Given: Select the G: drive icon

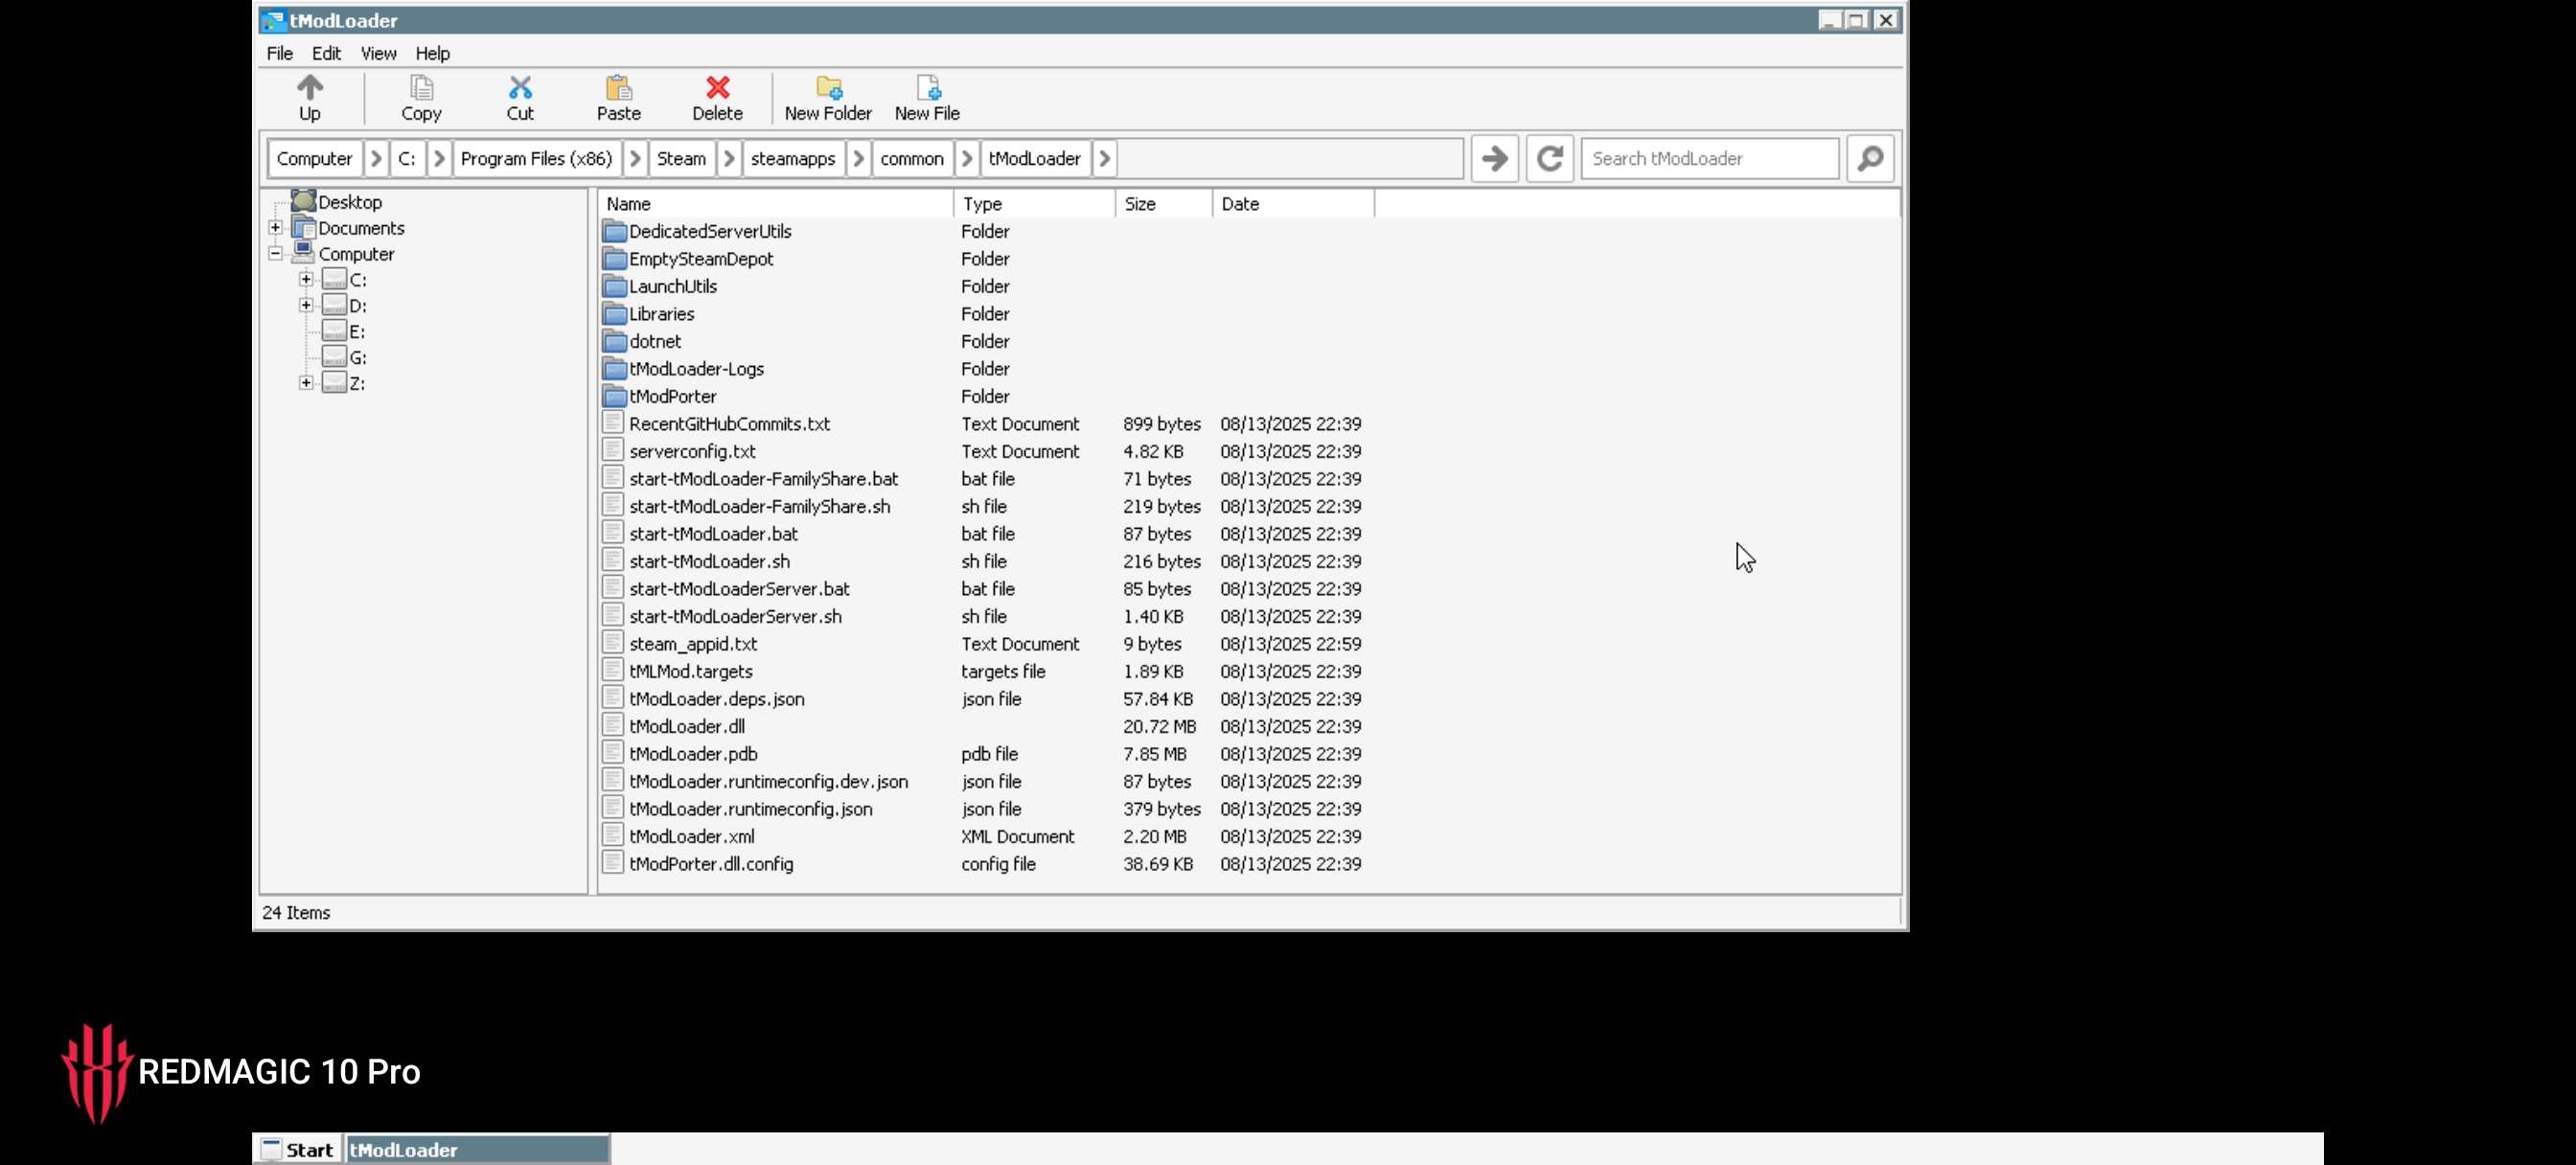Looking at the screenshot, I should [334, 357].
